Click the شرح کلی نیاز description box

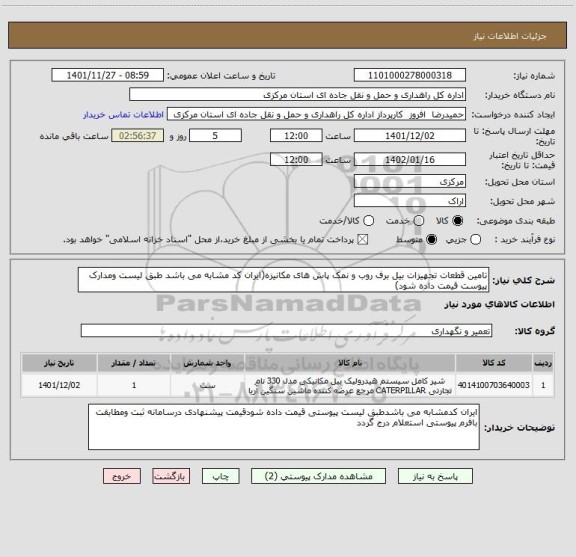click(x=284, y=280)
